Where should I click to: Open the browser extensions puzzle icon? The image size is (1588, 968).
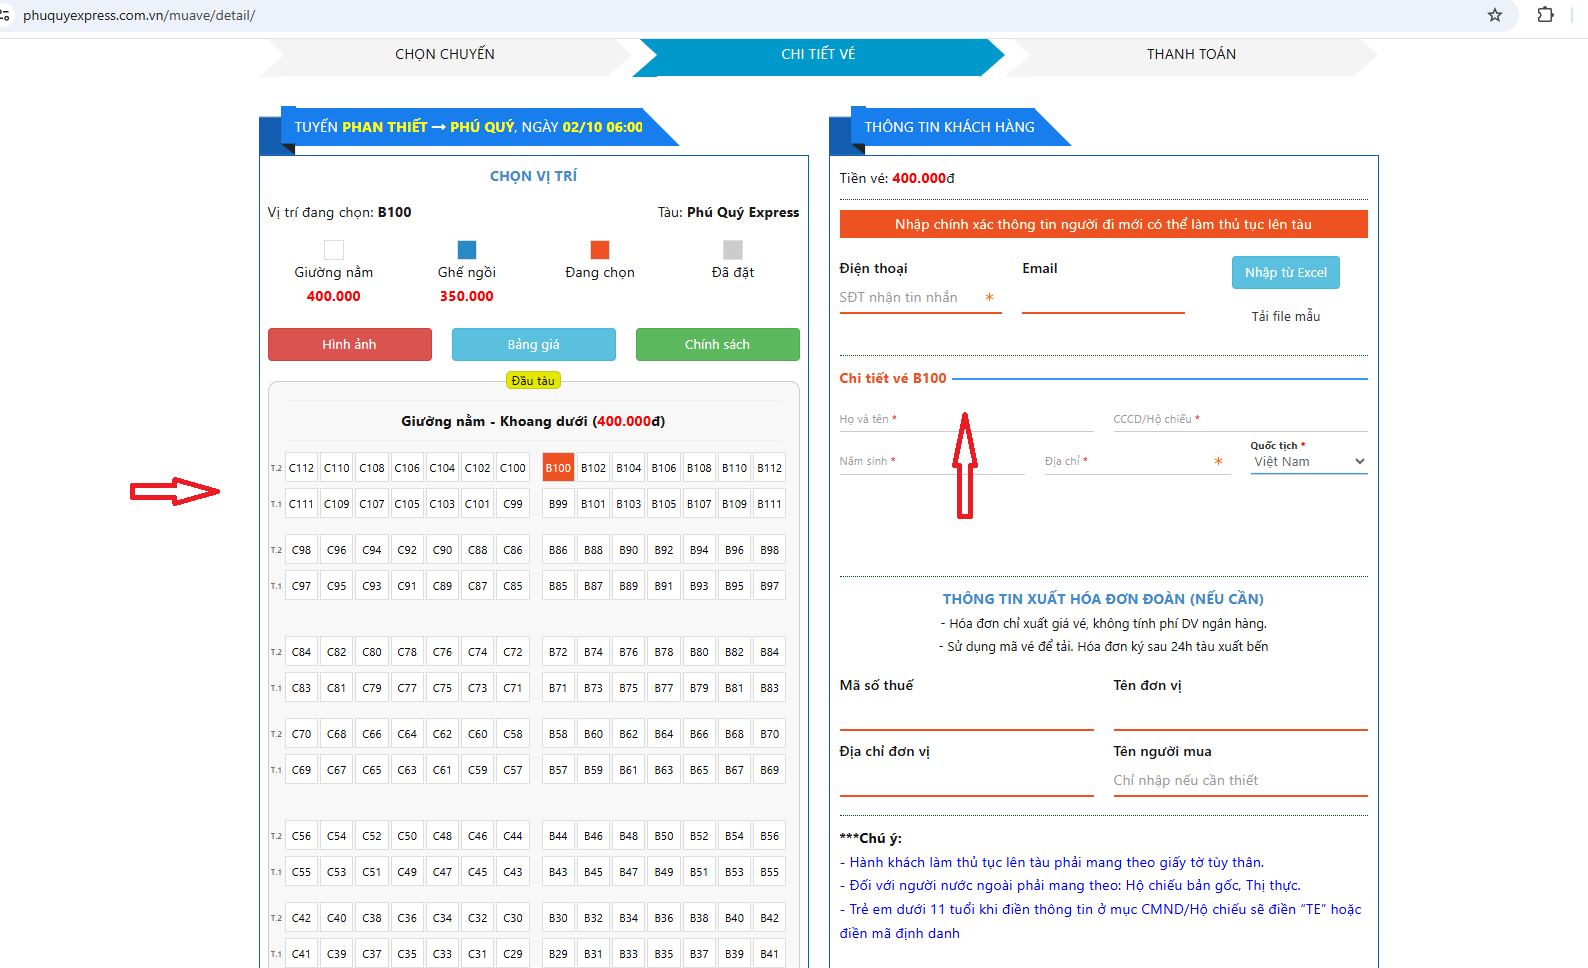pos(1545,15)
